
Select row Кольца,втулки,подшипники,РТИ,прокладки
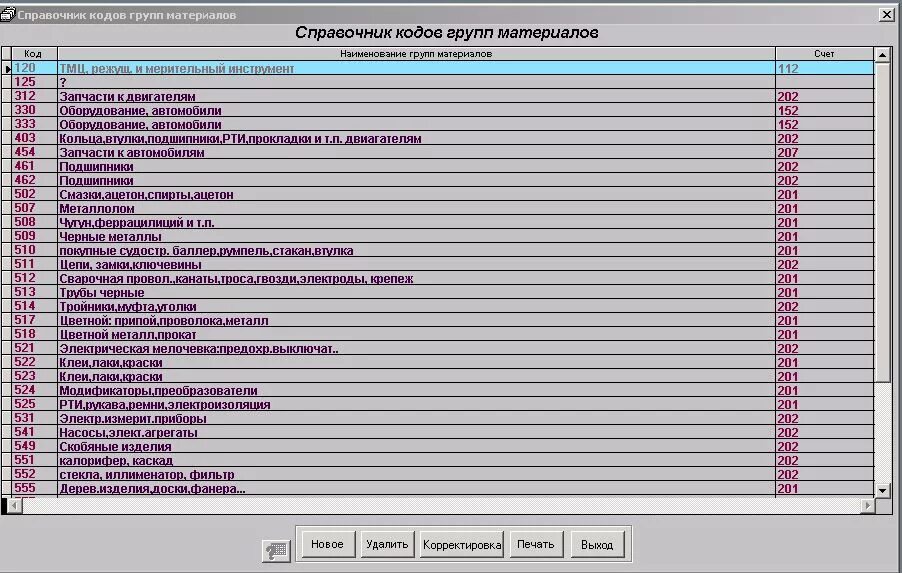(442, 138)
